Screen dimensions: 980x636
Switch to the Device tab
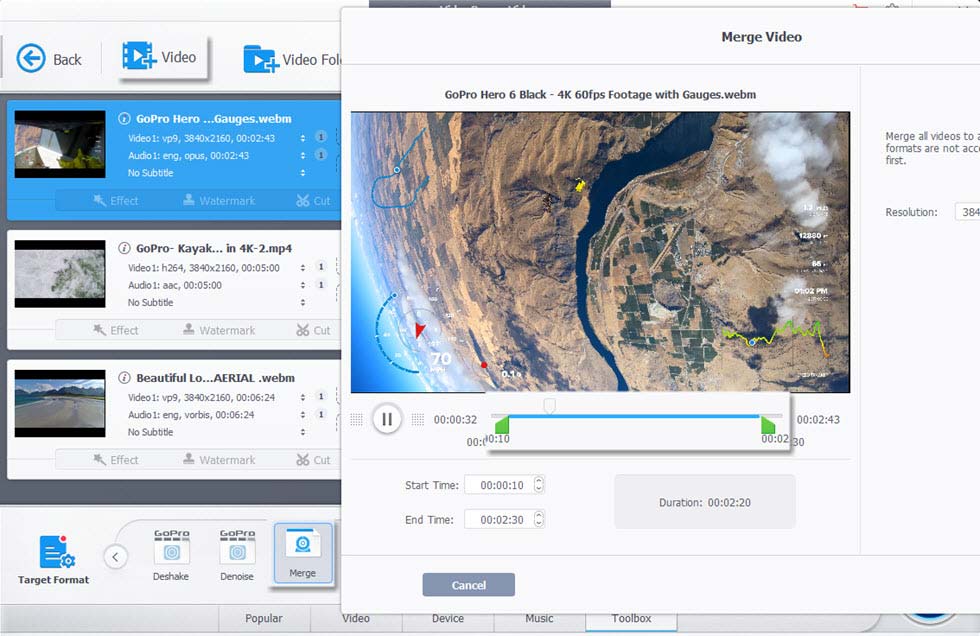[x=448, y=619]
